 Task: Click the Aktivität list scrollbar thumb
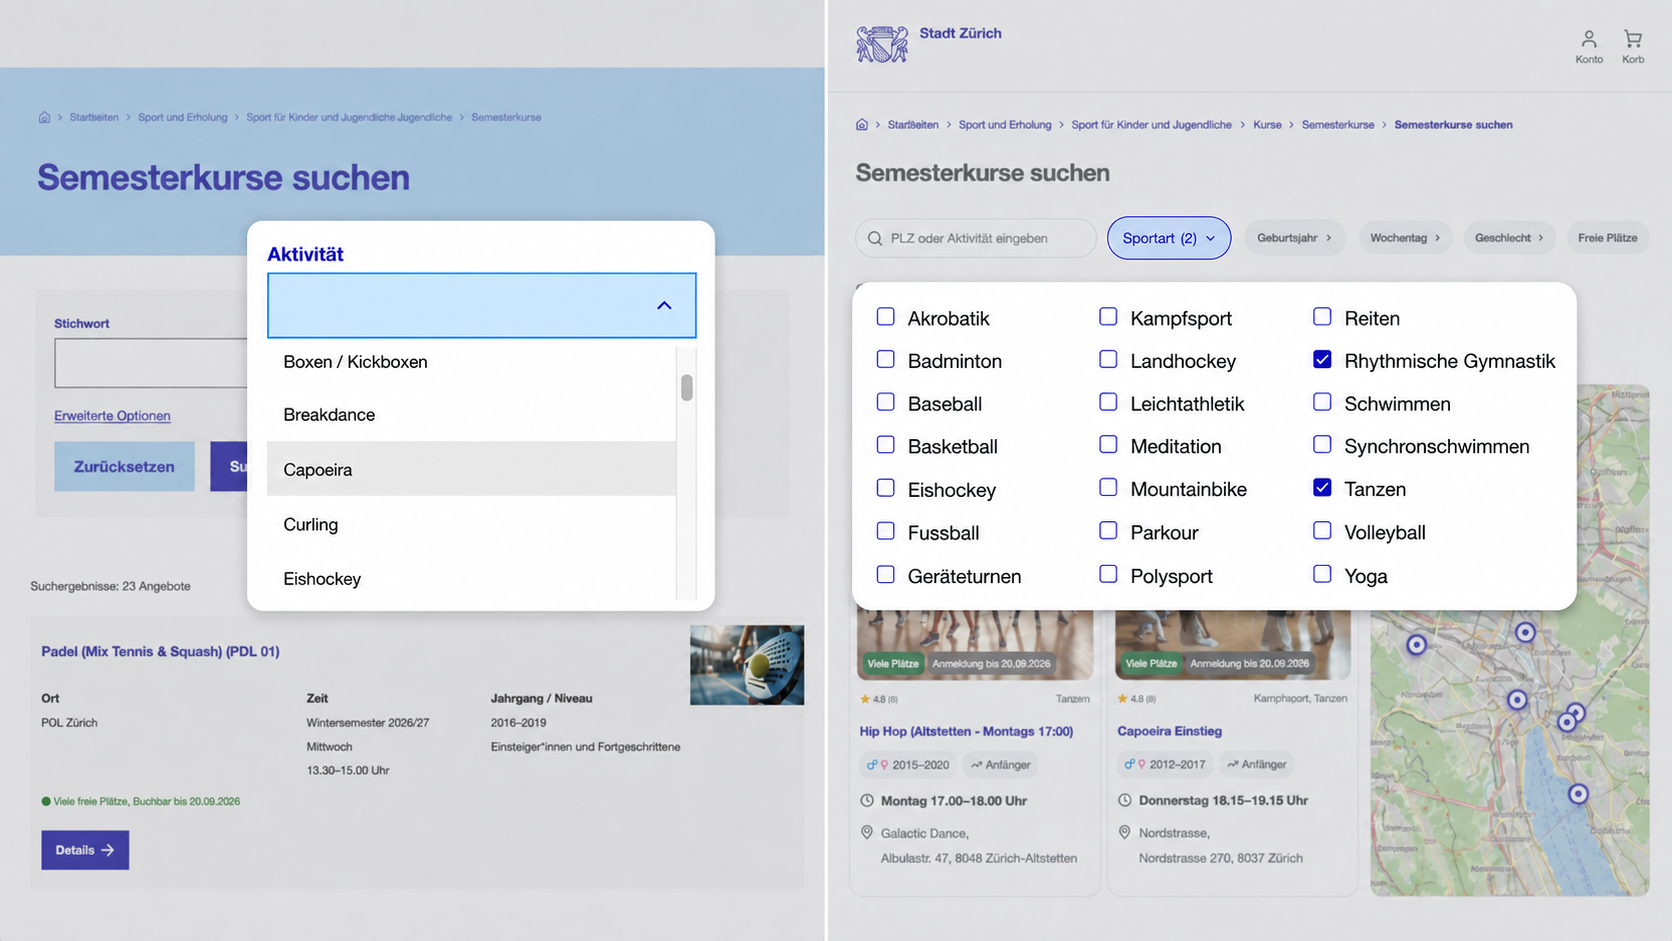click(x=687, y=387)
